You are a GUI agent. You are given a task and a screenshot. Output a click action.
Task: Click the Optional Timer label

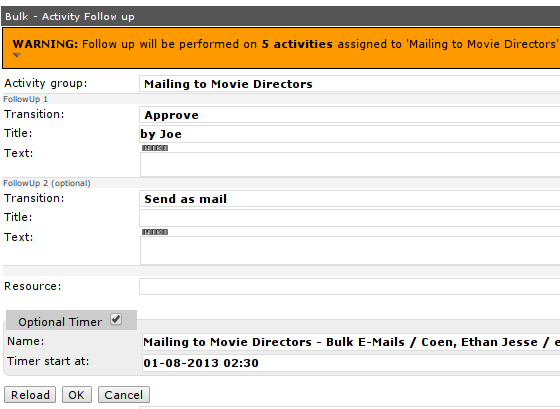tap(60, 322)
